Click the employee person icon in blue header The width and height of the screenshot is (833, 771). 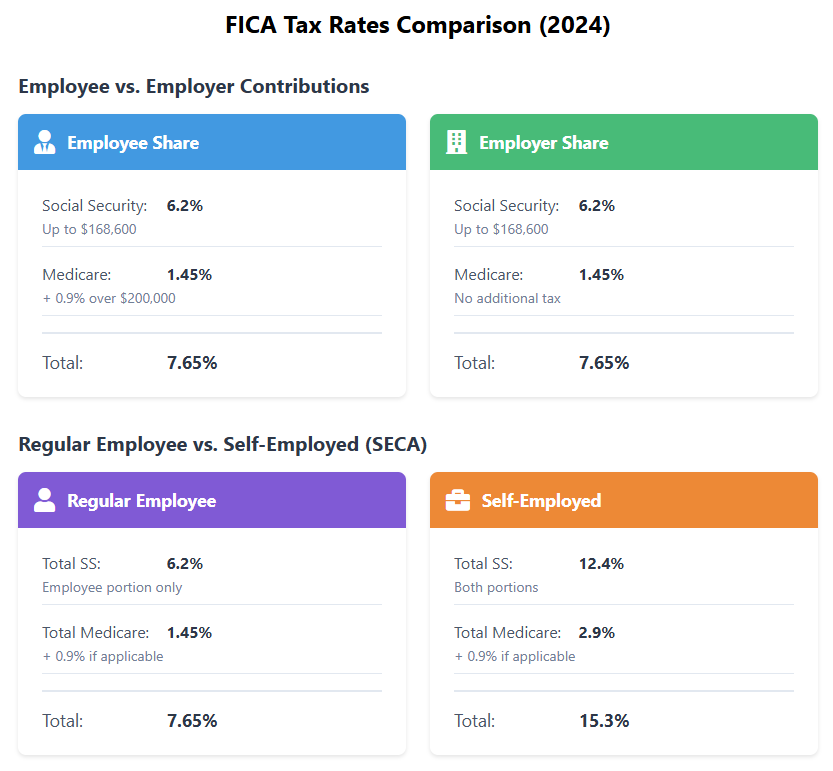pos(45,142)
